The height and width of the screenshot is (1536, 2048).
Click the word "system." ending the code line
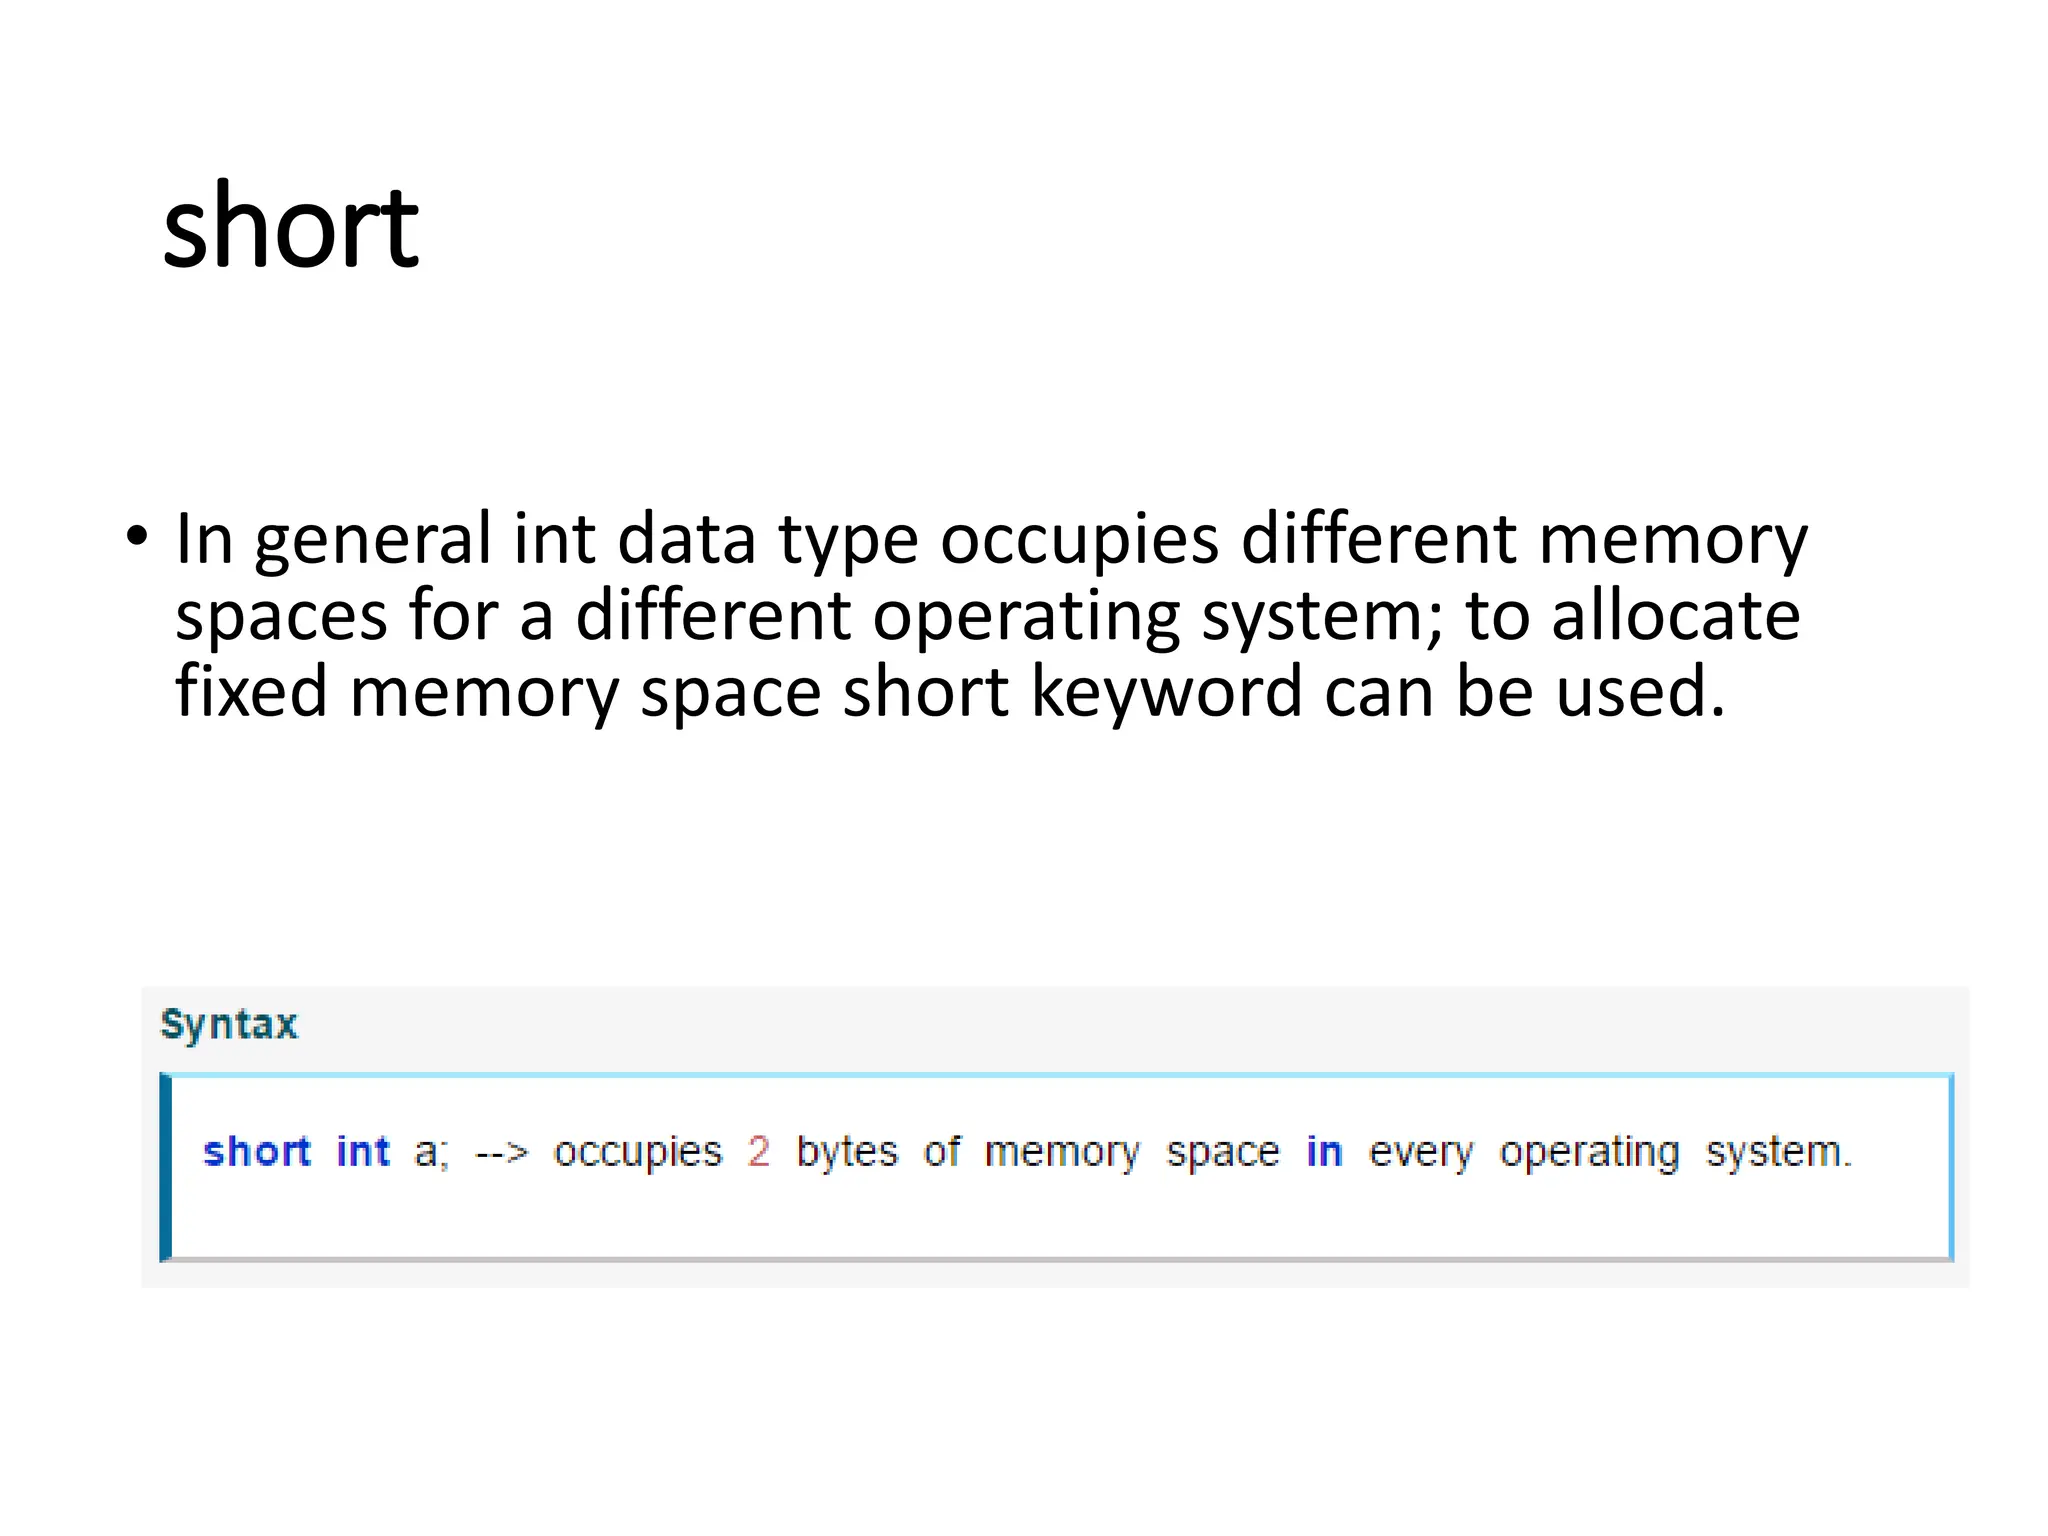(x=1779, y=1153)
